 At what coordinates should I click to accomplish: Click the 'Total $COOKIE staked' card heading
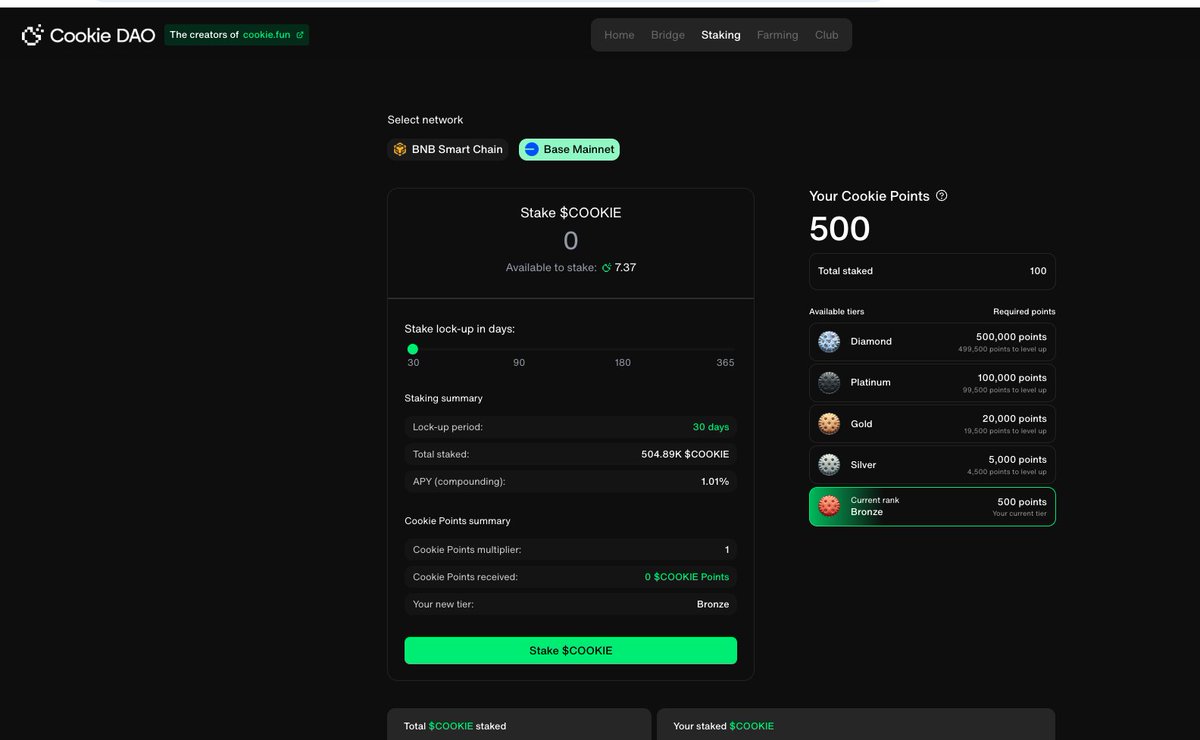[x=455, y=726]
